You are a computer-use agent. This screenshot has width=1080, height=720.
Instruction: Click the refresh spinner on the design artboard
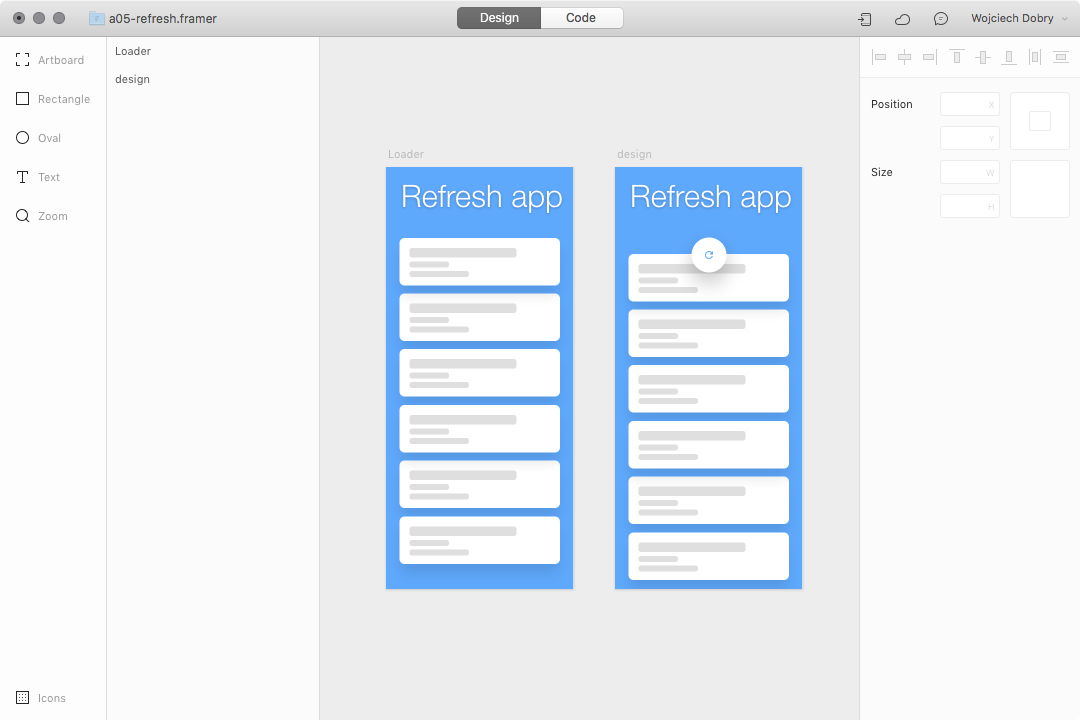[x=709, y=255]
